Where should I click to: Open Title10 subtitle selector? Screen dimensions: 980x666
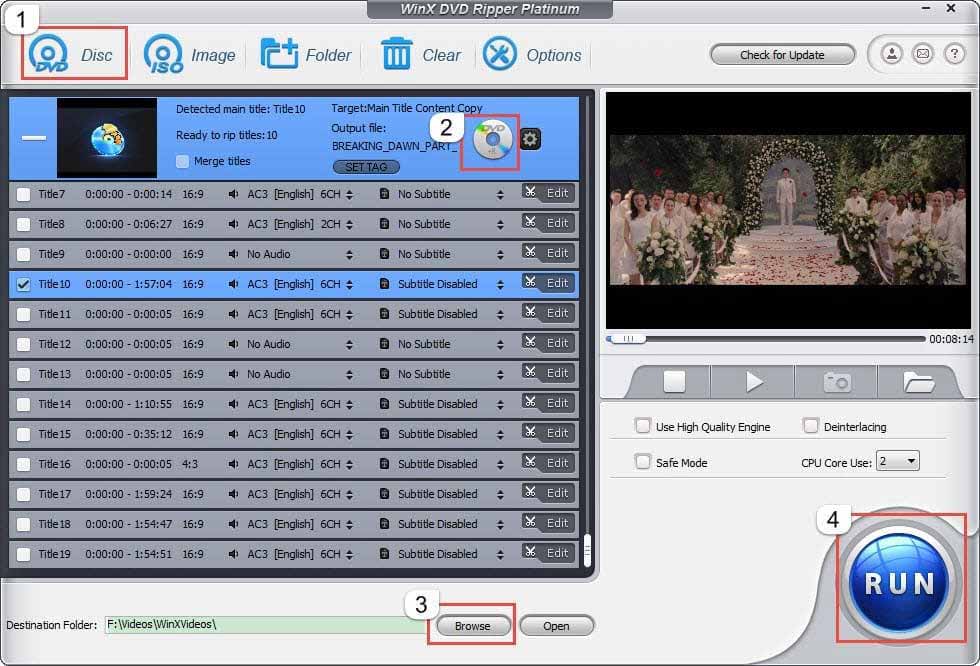point(500,284)
